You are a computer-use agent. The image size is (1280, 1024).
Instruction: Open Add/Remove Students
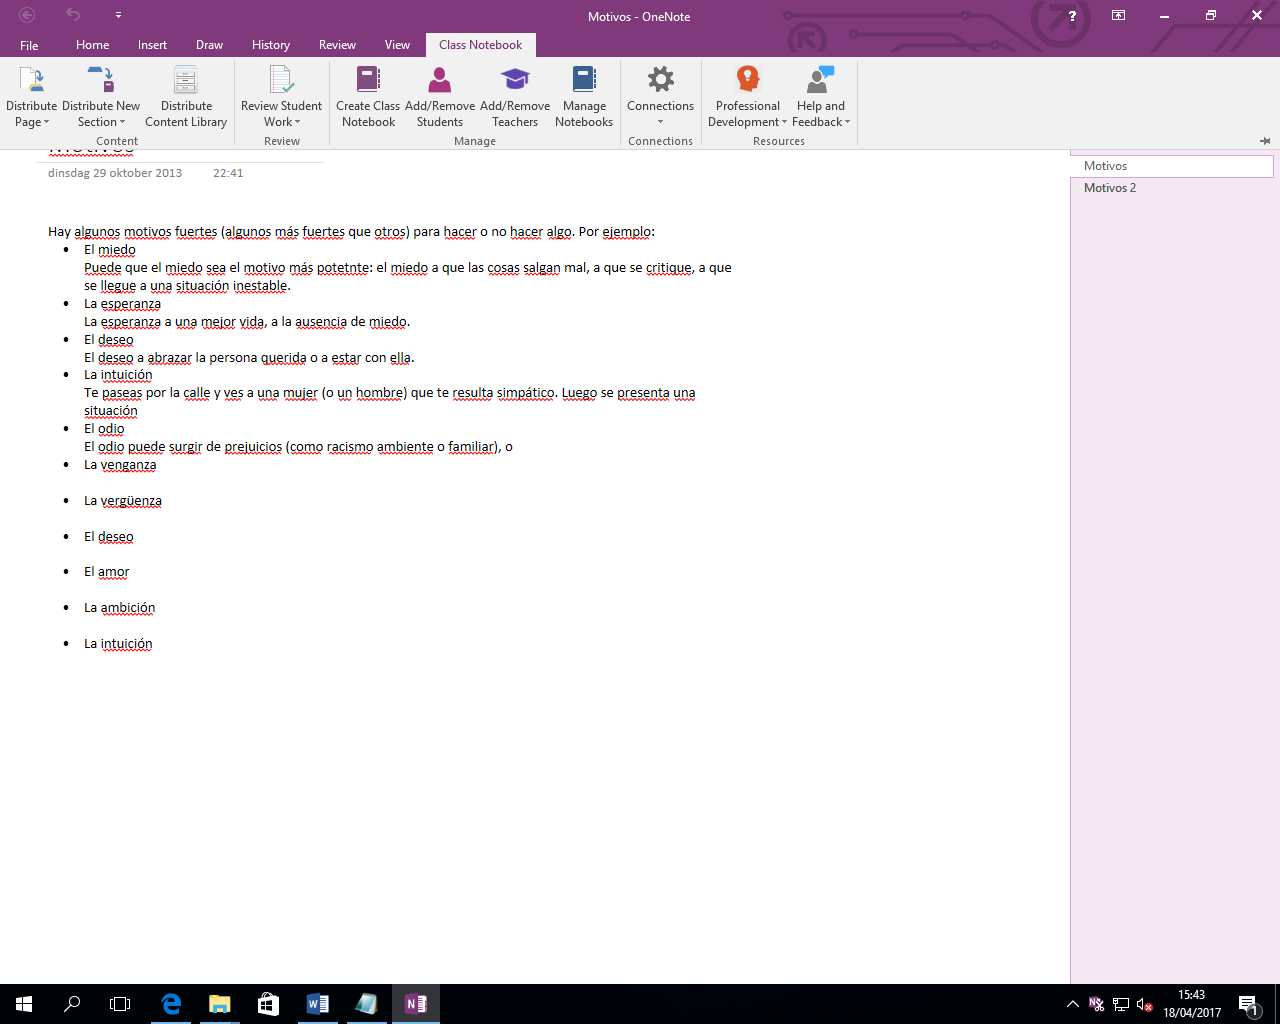pos(439,80)
